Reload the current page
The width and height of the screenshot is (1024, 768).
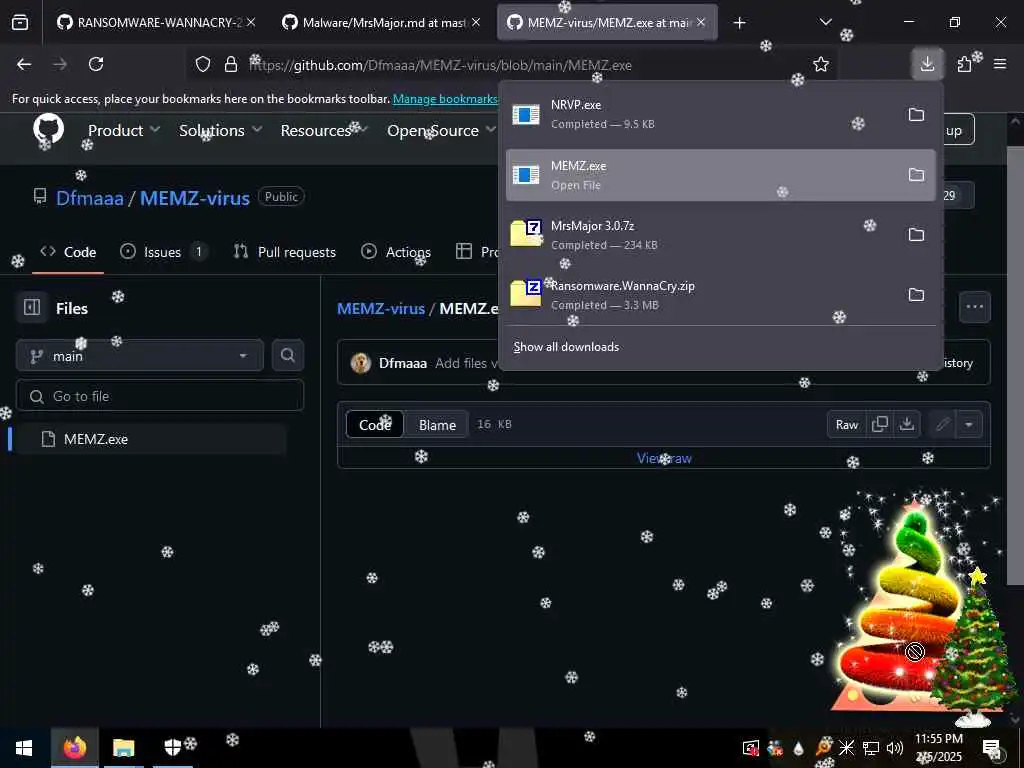tap(96, 64)
